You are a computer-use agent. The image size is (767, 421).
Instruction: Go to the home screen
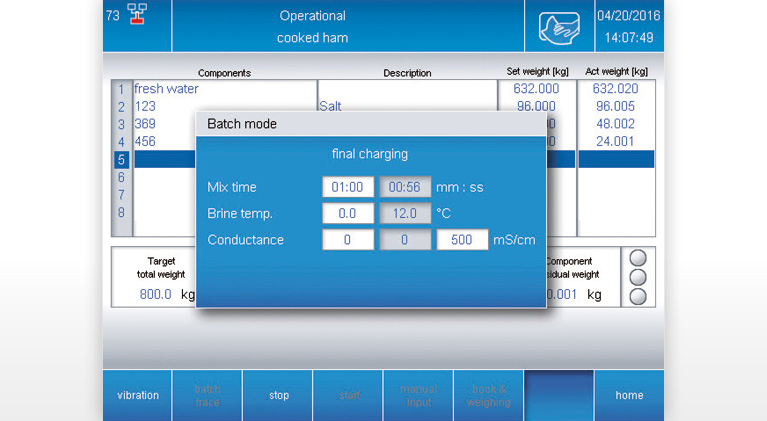pyautogui.click(x=629, y=395)
